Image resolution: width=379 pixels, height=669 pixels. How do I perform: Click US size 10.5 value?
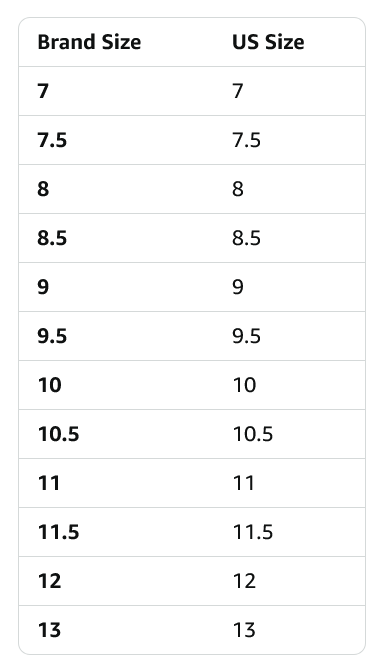point(253,434)
